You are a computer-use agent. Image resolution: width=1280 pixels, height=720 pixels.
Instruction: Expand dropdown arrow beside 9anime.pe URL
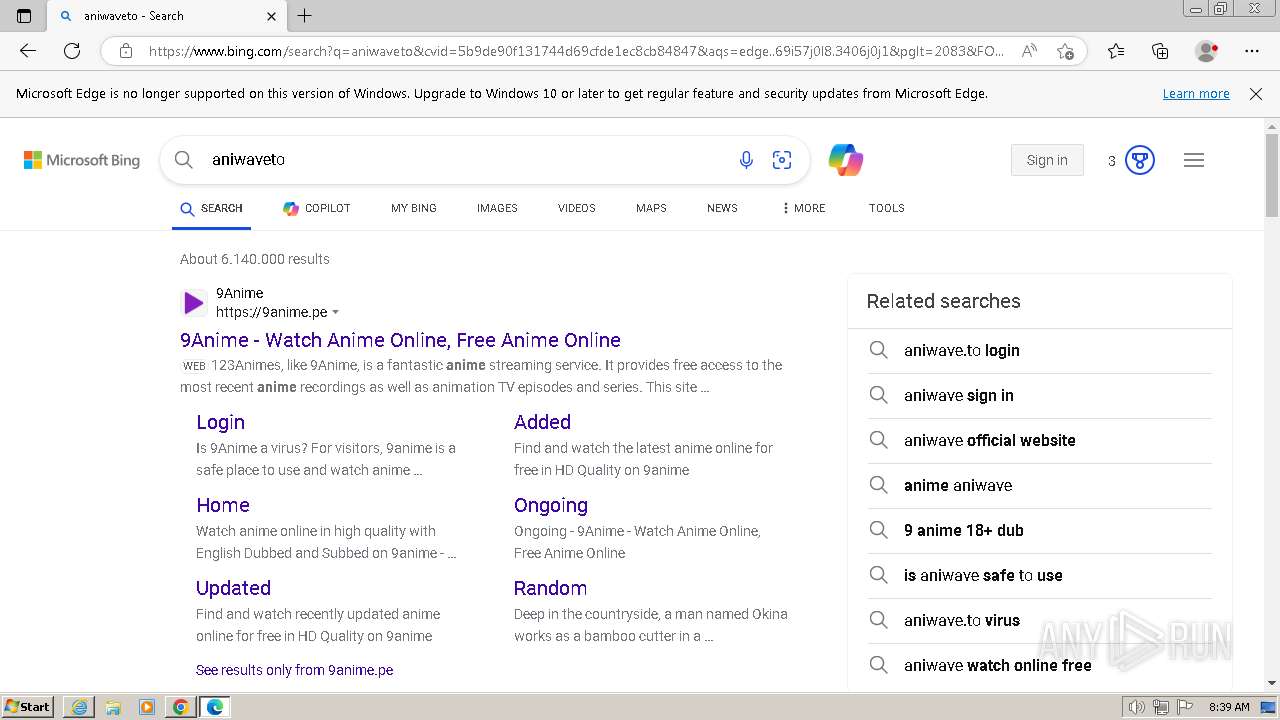(336, 313)
